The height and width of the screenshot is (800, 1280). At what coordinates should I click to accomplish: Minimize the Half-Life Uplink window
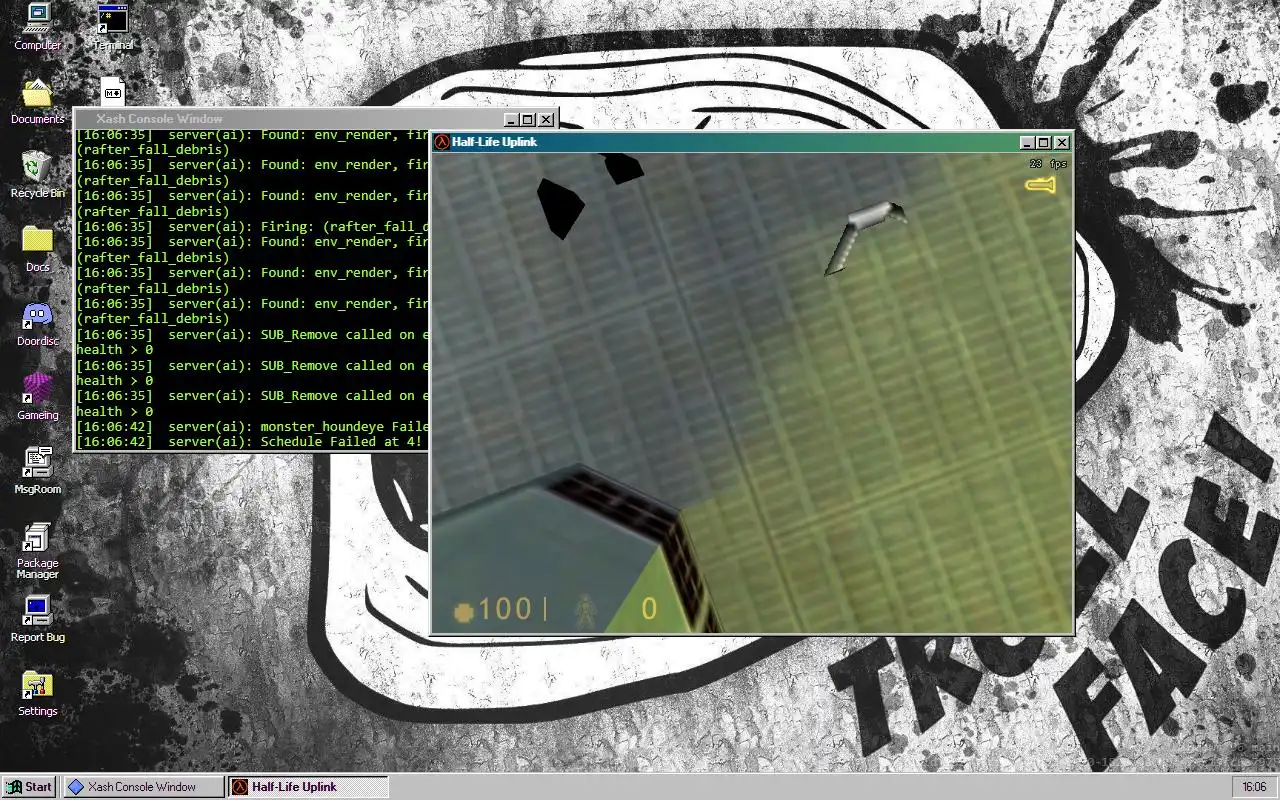[1027, 143]
